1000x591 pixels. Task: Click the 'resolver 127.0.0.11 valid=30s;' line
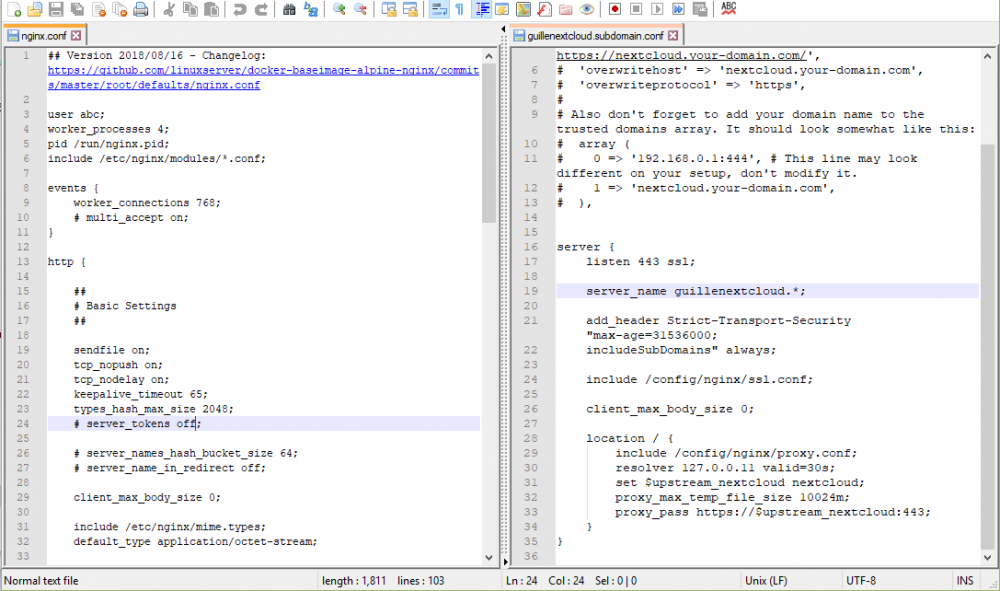pyautogui.click(x=725, y=467)
